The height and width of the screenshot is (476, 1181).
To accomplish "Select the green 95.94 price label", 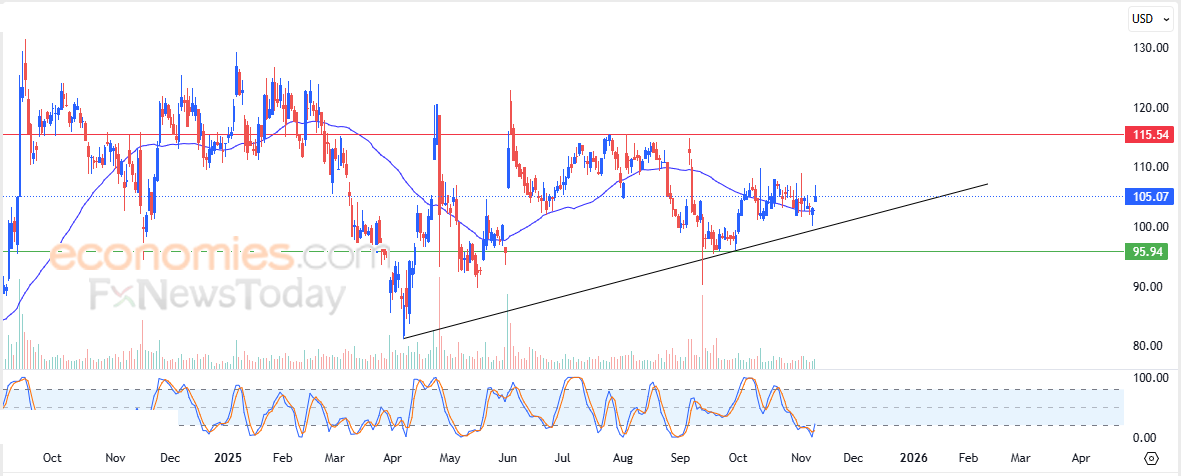I will coord(1146,252).
